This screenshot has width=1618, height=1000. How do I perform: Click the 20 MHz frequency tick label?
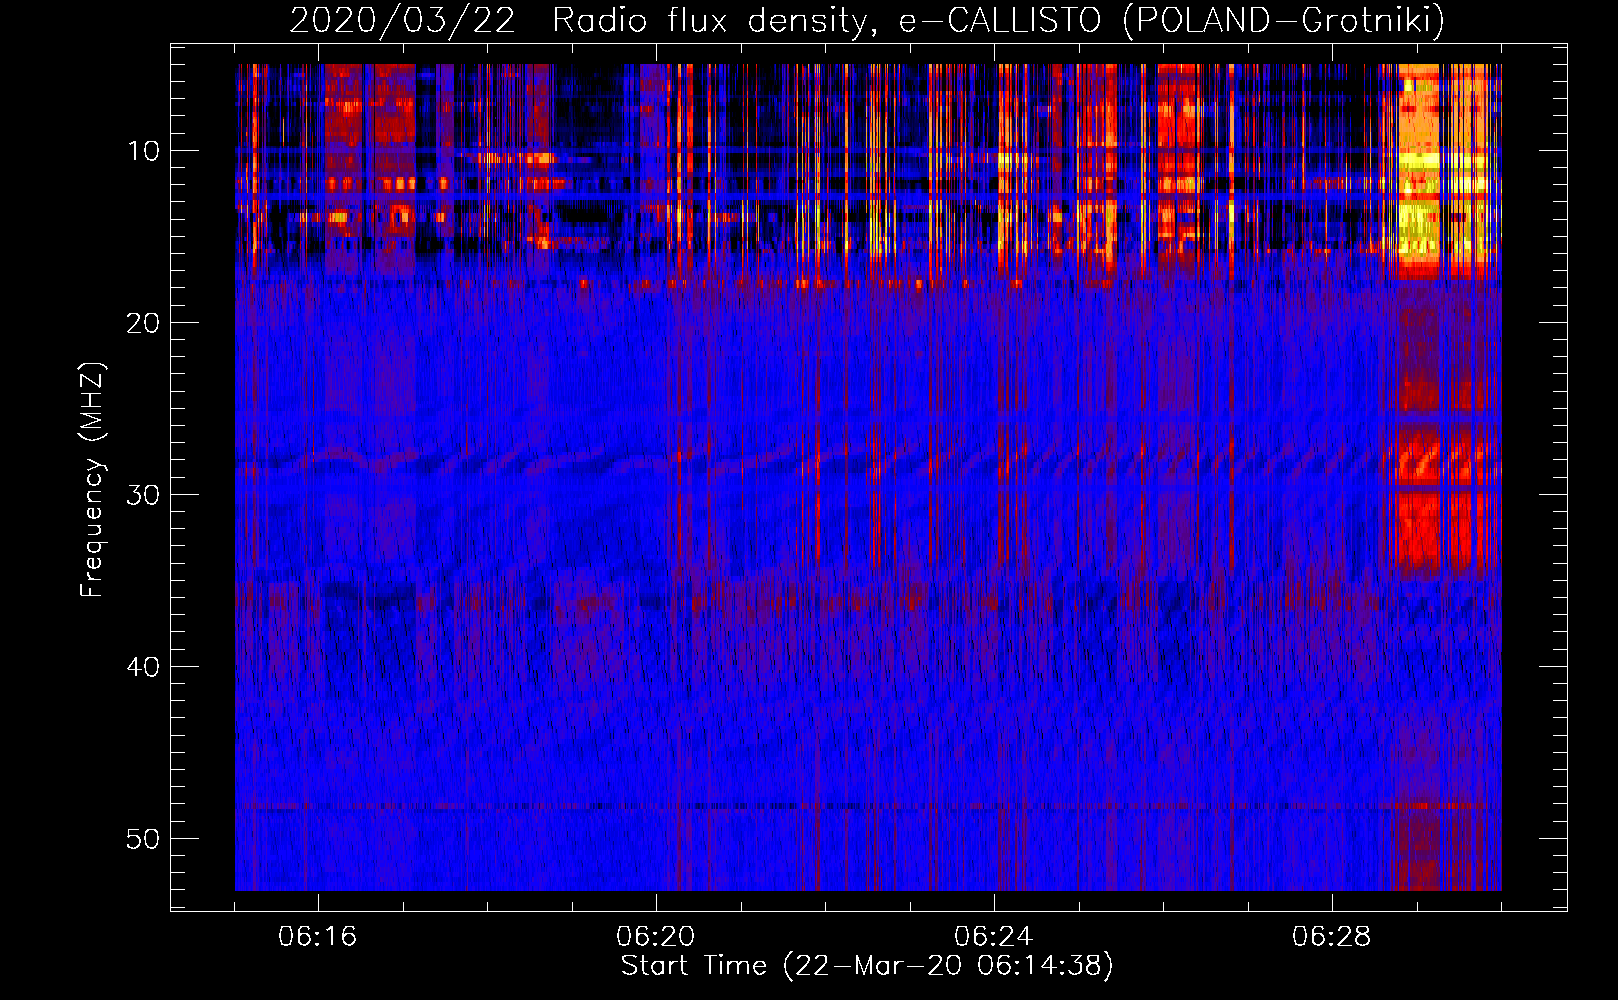(x=143, y=323)
